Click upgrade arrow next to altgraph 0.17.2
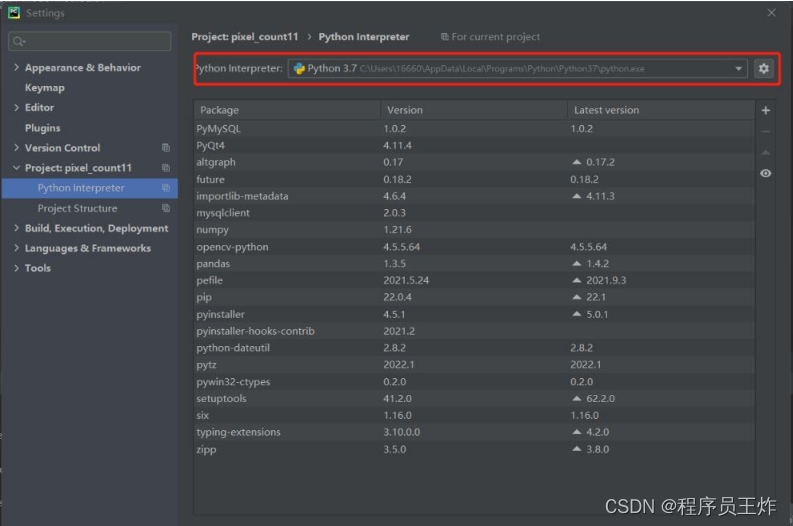 (x=577, y=162)
